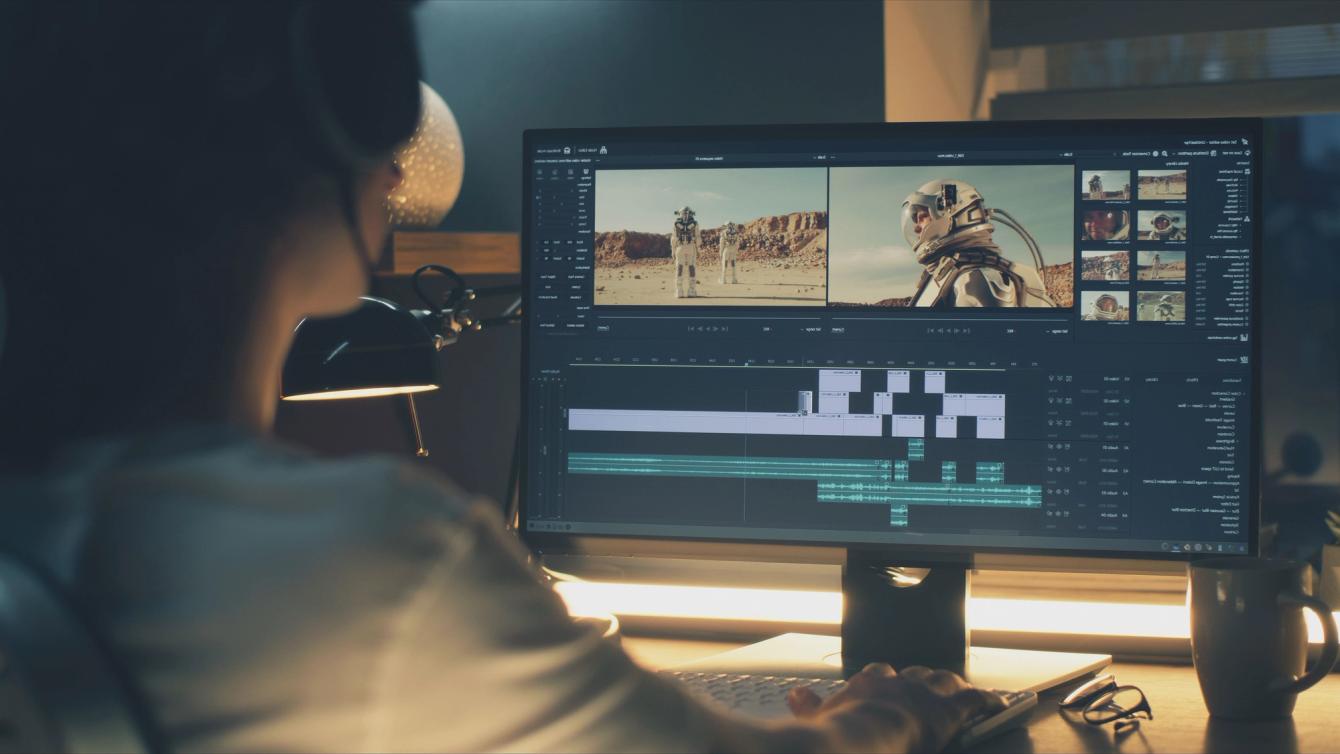Select the thumbnail of the crouching astronaut
Viewport: 1340px width, 754px height.
click(1161, 306)
